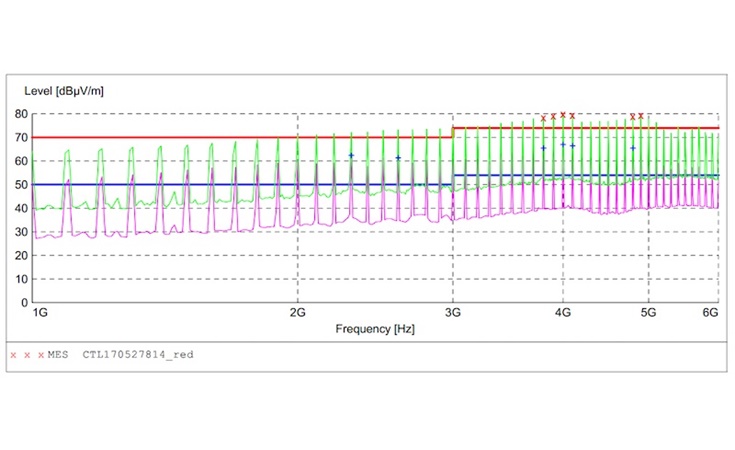The width and height of the screenshot is (735, 450).
Task: Click the 80 value on the level axis
Action: 19,114
